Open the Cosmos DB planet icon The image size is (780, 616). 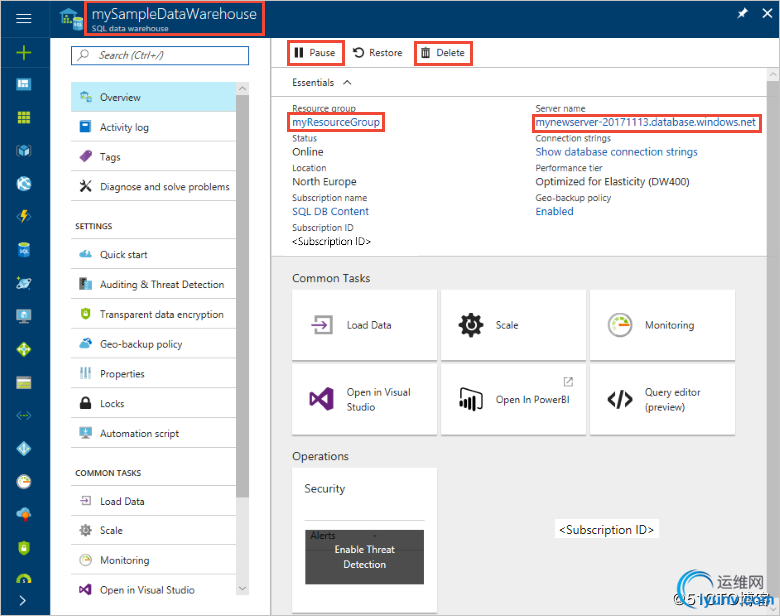(x=23, y=283)
